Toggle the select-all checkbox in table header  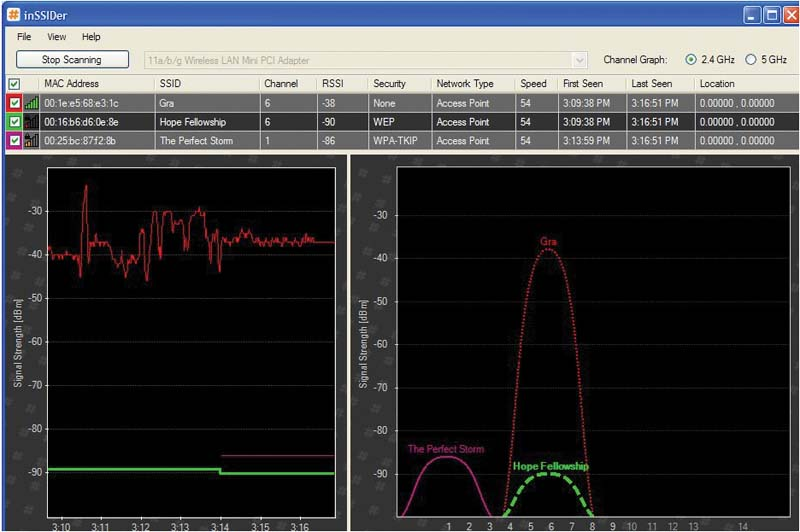[14, 84]
